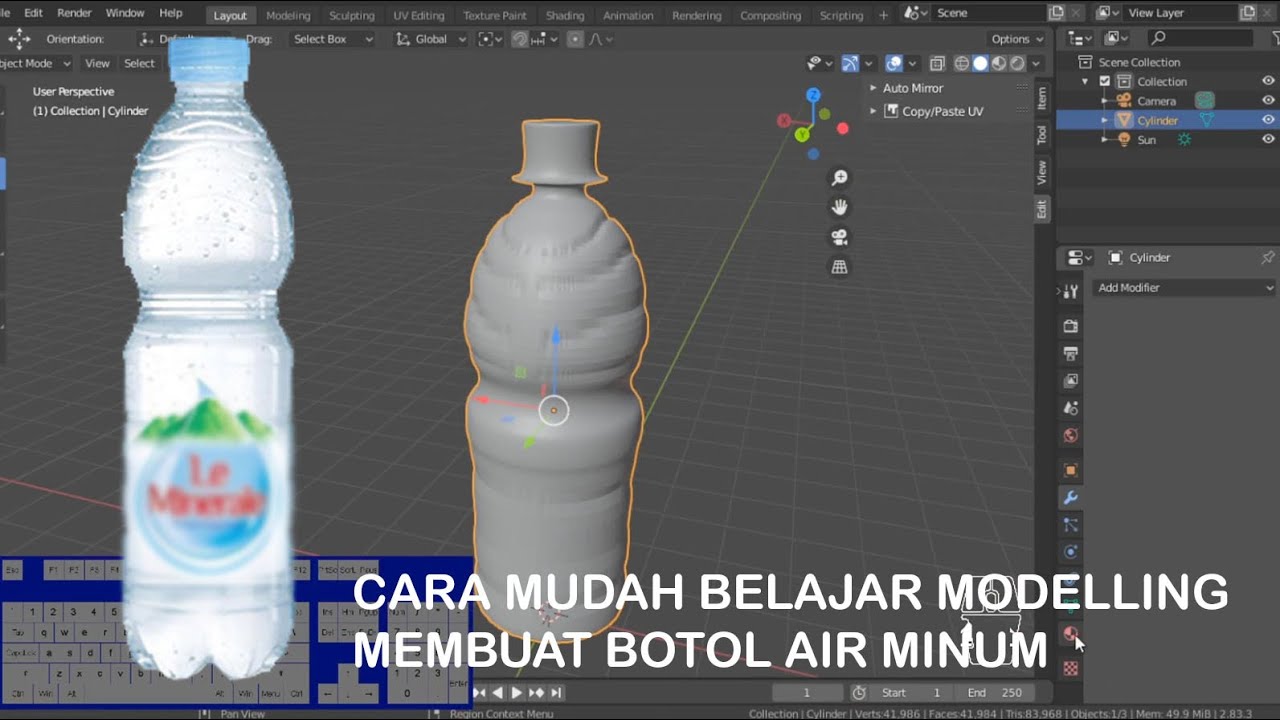Switch perspective/orthographic with the grid icon
The height and width of the screenshot is (720, 1280).
coord(839,267)
